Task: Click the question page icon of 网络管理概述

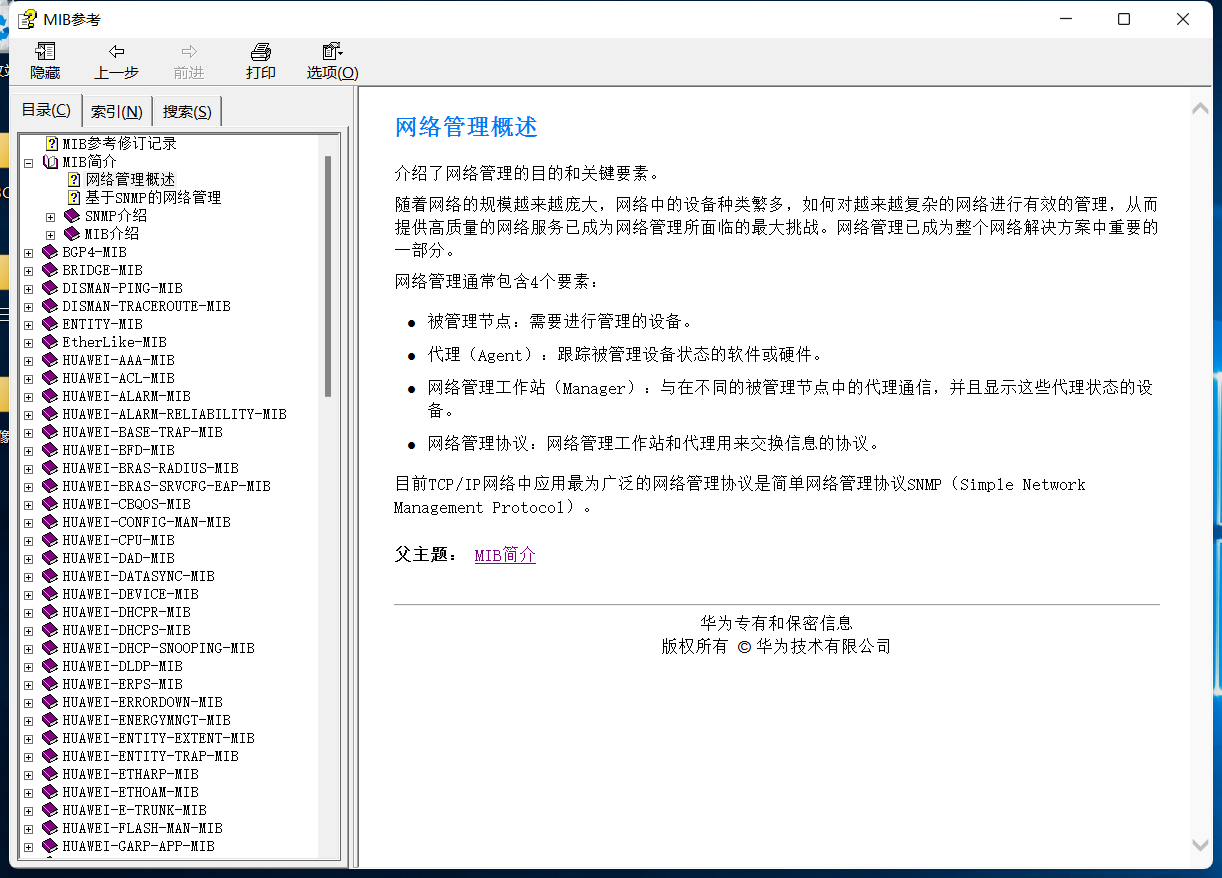Action: coord(74,180)
